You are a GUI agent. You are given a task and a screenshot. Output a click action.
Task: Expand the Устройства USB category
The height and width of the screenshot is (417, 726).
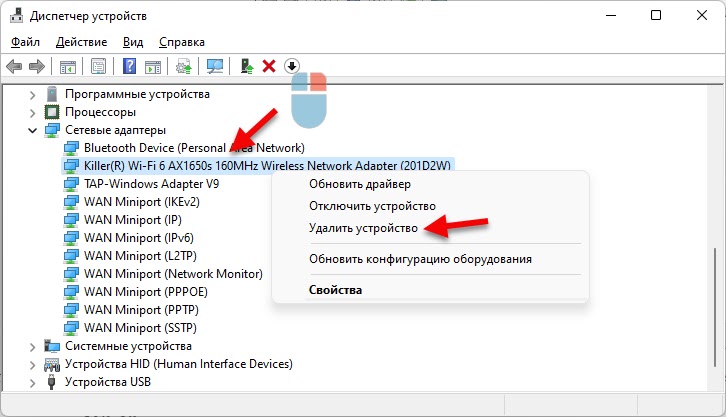pos(33,382)
